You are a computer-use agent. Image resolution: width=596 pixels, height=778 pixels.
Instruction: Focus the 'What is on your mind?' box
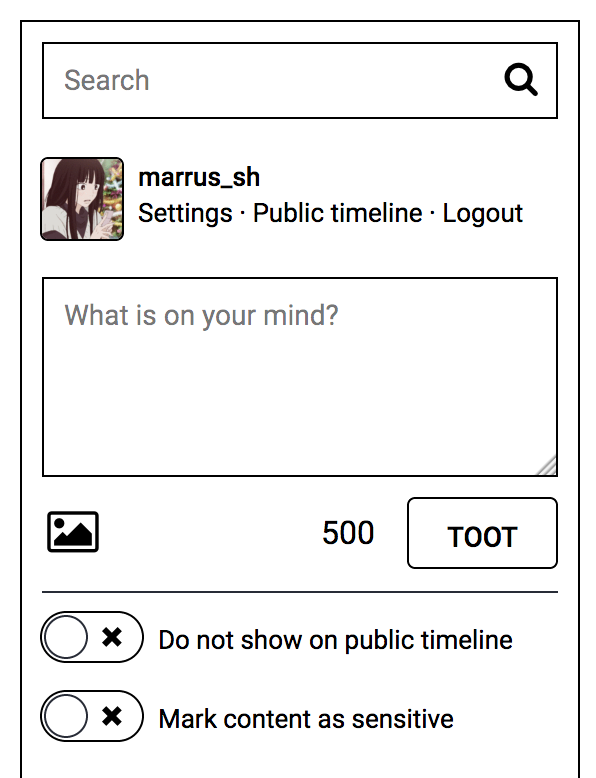[300, 377]
